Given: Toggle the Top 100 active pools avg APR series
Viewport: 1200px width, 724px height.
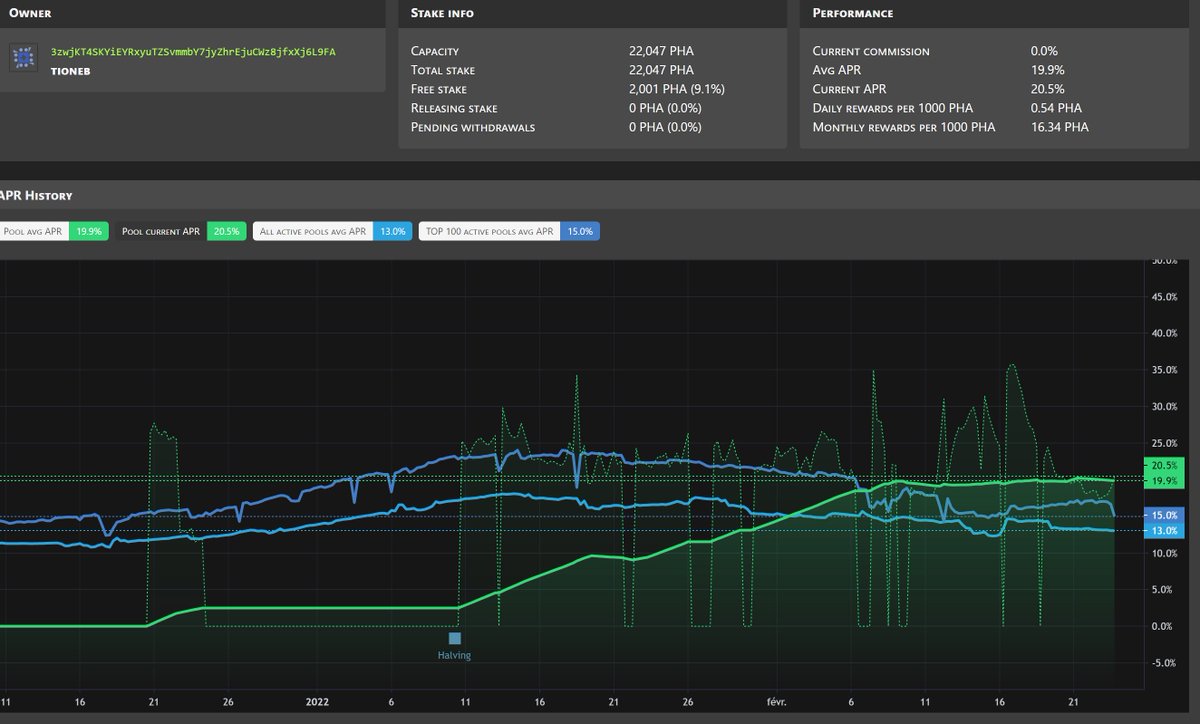Looking at the screenshot, I should [492, 230].
